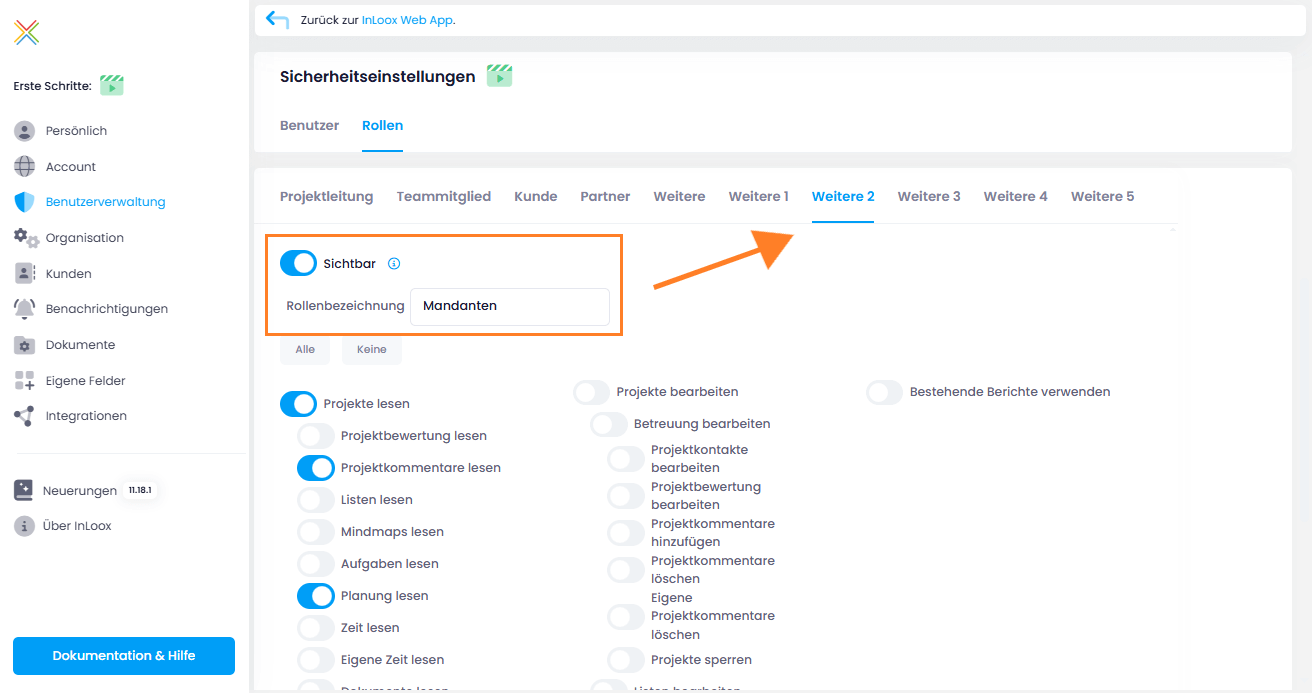Follow the InLoox Web App link
The height and width of the screenshot is (693, 1312).
407,20
